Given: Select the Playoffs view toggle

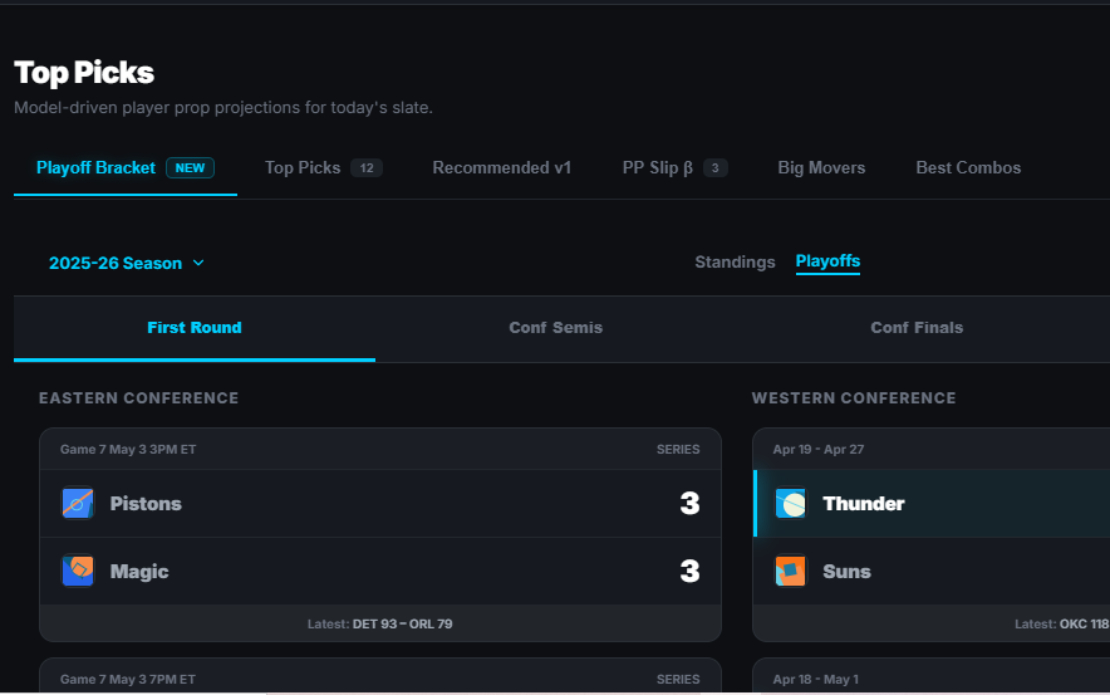Looking at the screenshot, I should [x=828, y=261].
